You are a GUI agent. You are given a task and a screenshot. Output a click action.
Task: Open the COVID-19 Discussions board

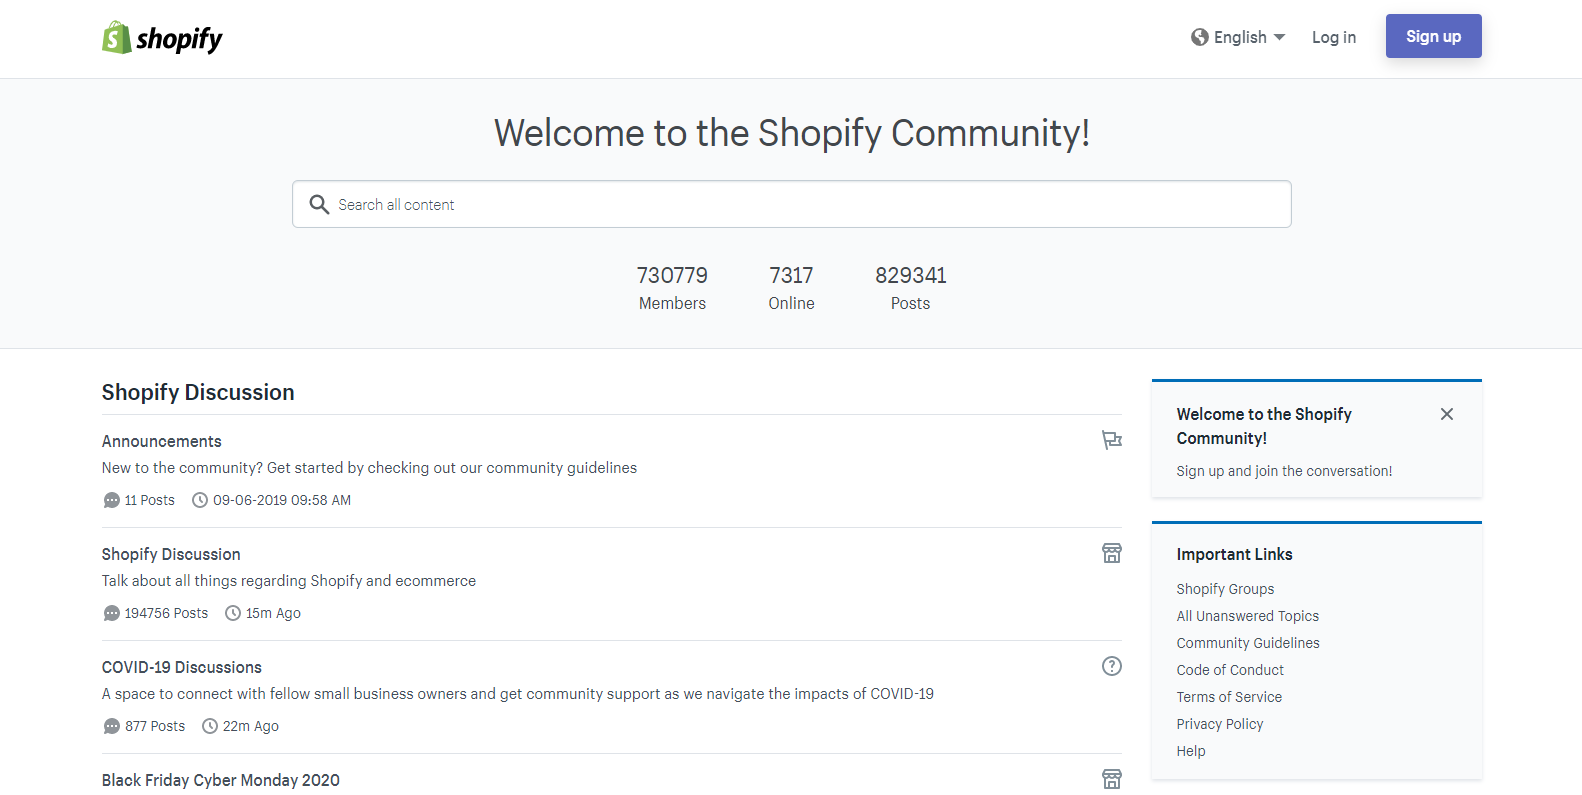click(182, 667)
